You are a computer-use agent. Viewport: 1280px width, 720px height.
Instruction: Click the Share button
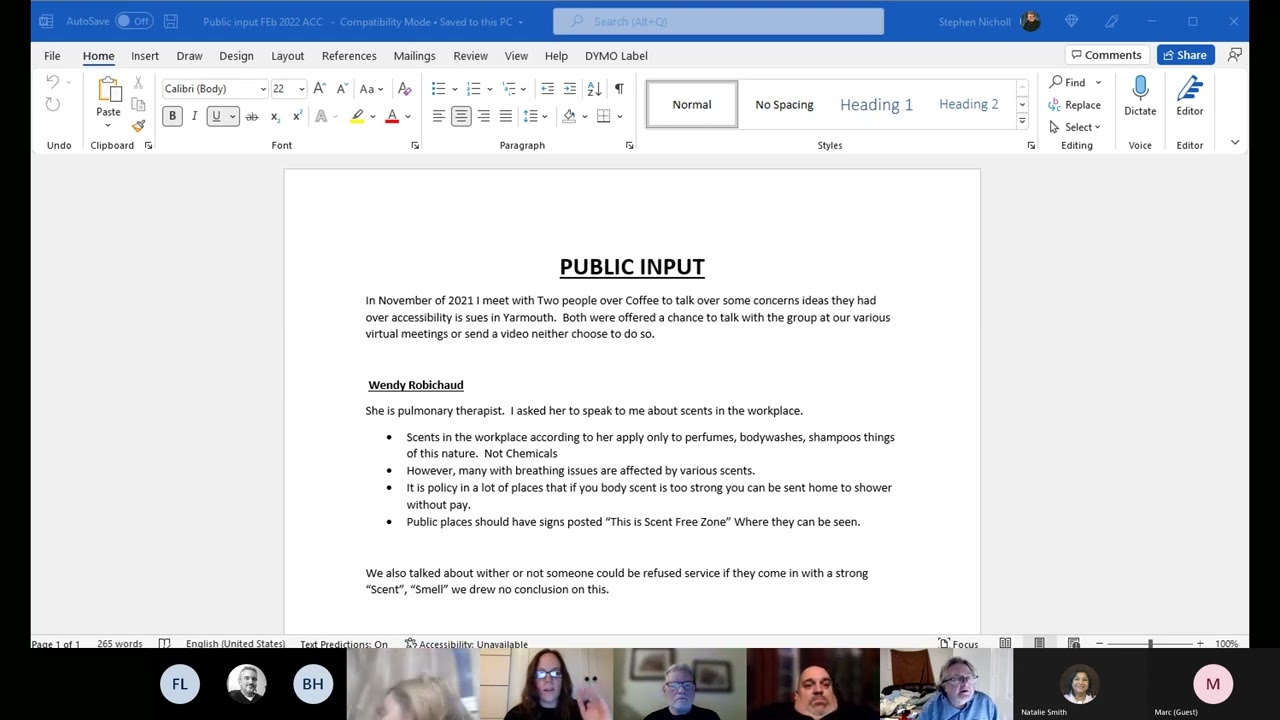(x=1185, y=55)
